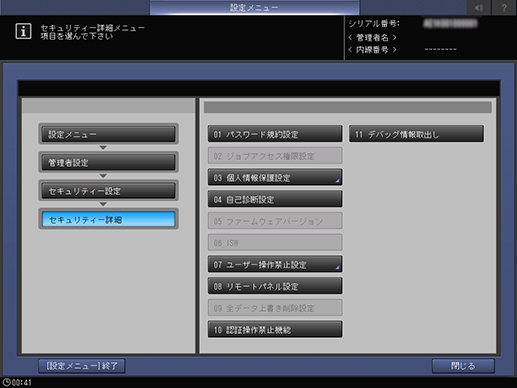
Task: Click the speaker sound icon at top
Action: 478,7
